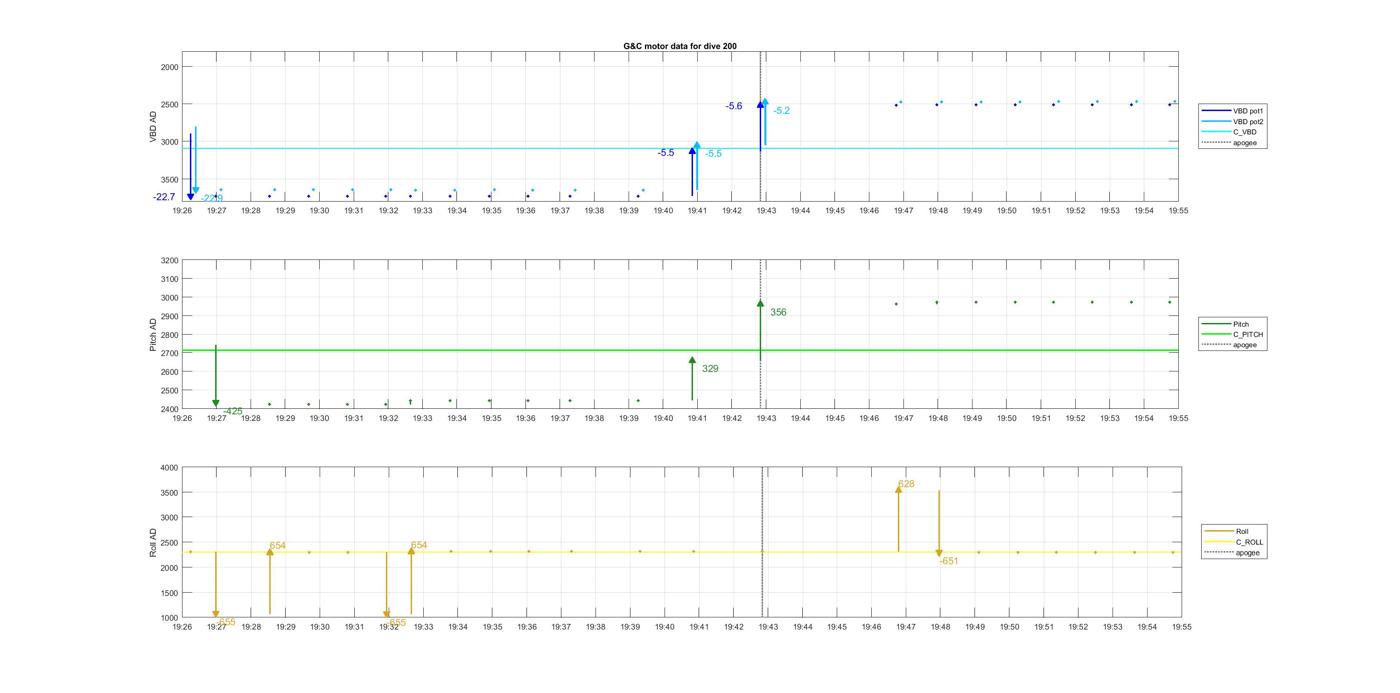Click the '3200' y-axis tick in Pitch plot
Viewport: 1400px width, 693px height.
click(x=169, y=260)
